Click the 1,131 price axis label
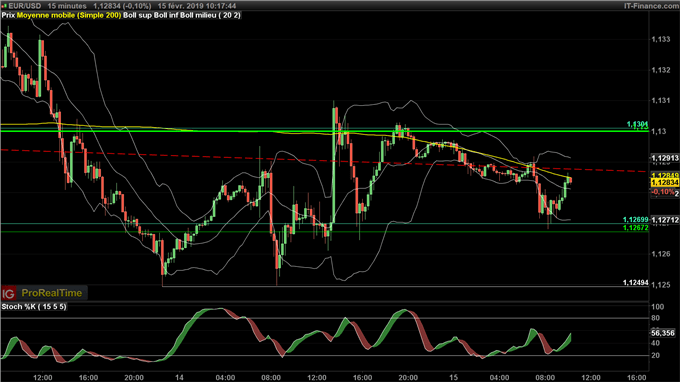Screen dimensions: 680x382 click(661, 101)
